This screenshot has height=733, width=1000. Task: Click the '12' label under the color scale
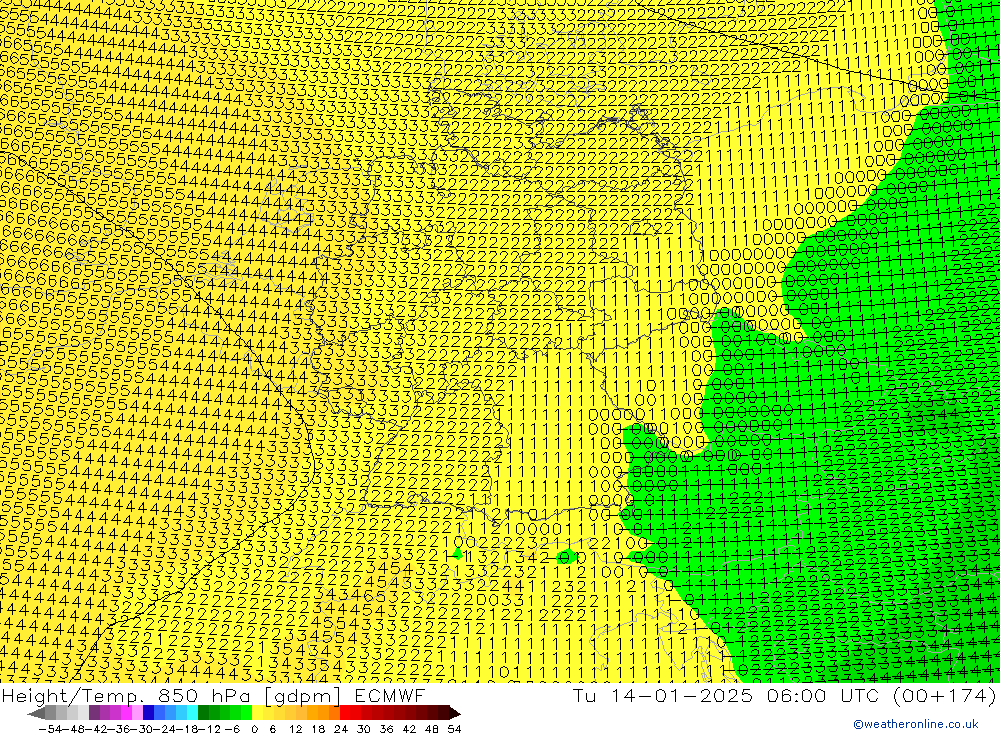click(x=295, y=729)
